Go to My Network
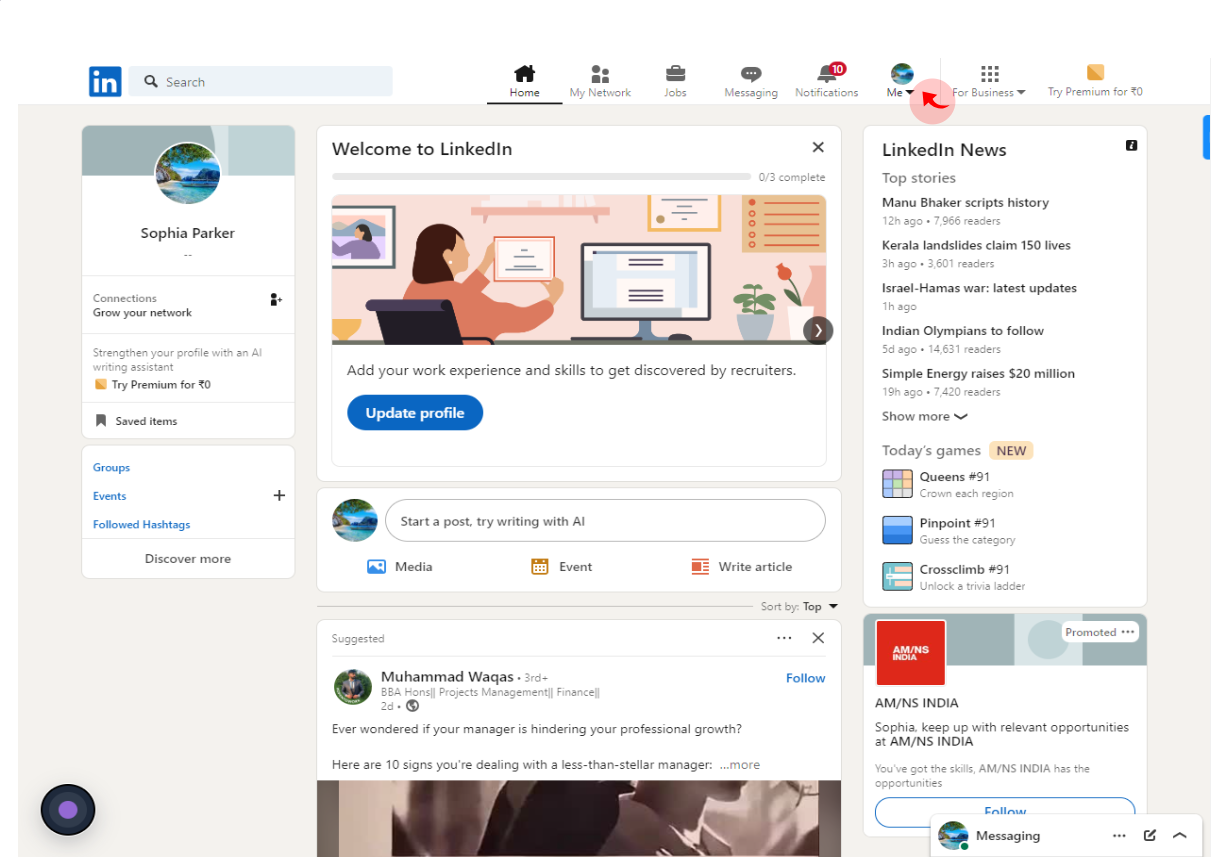 [600, 82]
